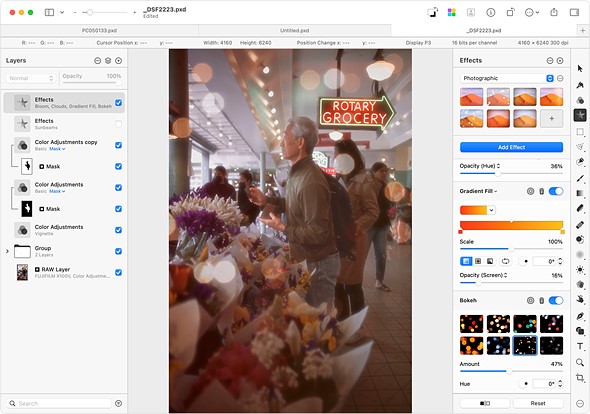Delete the Bokeh effect with trash icon

[x=541, y=300]
